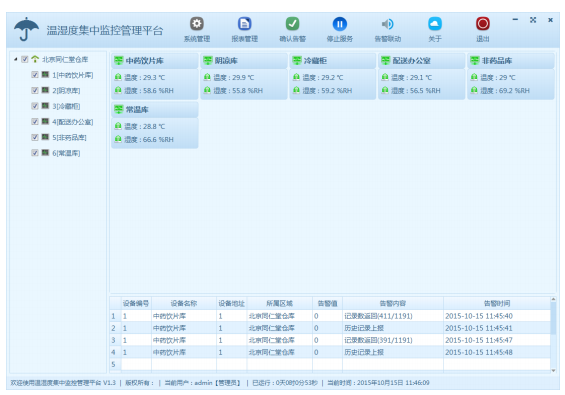Uncheck the 3[冷藏柜] checkbox
Image resolution: width=565 pixels, height=395 pixels.
coord(35,106)
